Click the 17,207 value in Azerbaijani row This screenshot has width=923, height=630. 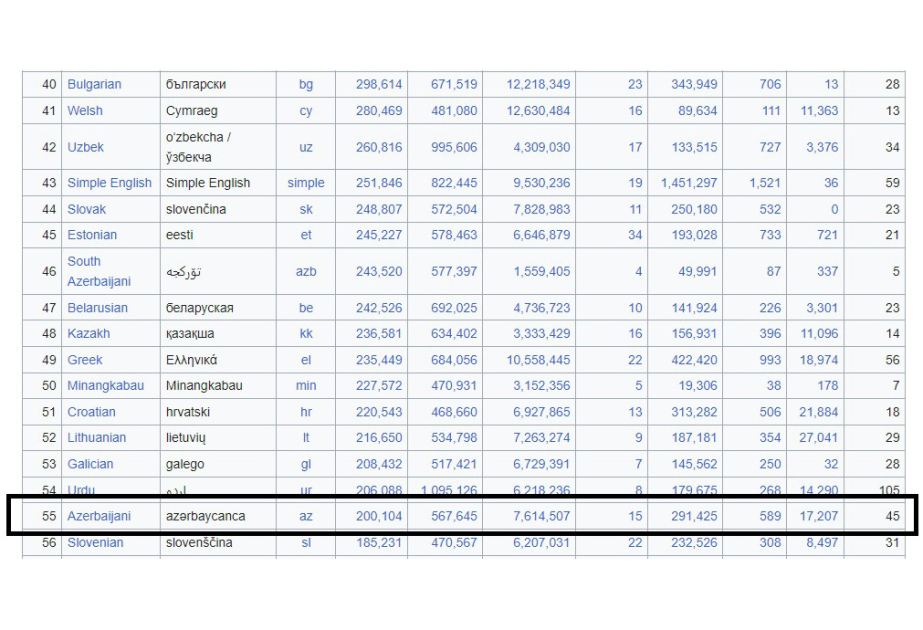(x=819, y=516)
